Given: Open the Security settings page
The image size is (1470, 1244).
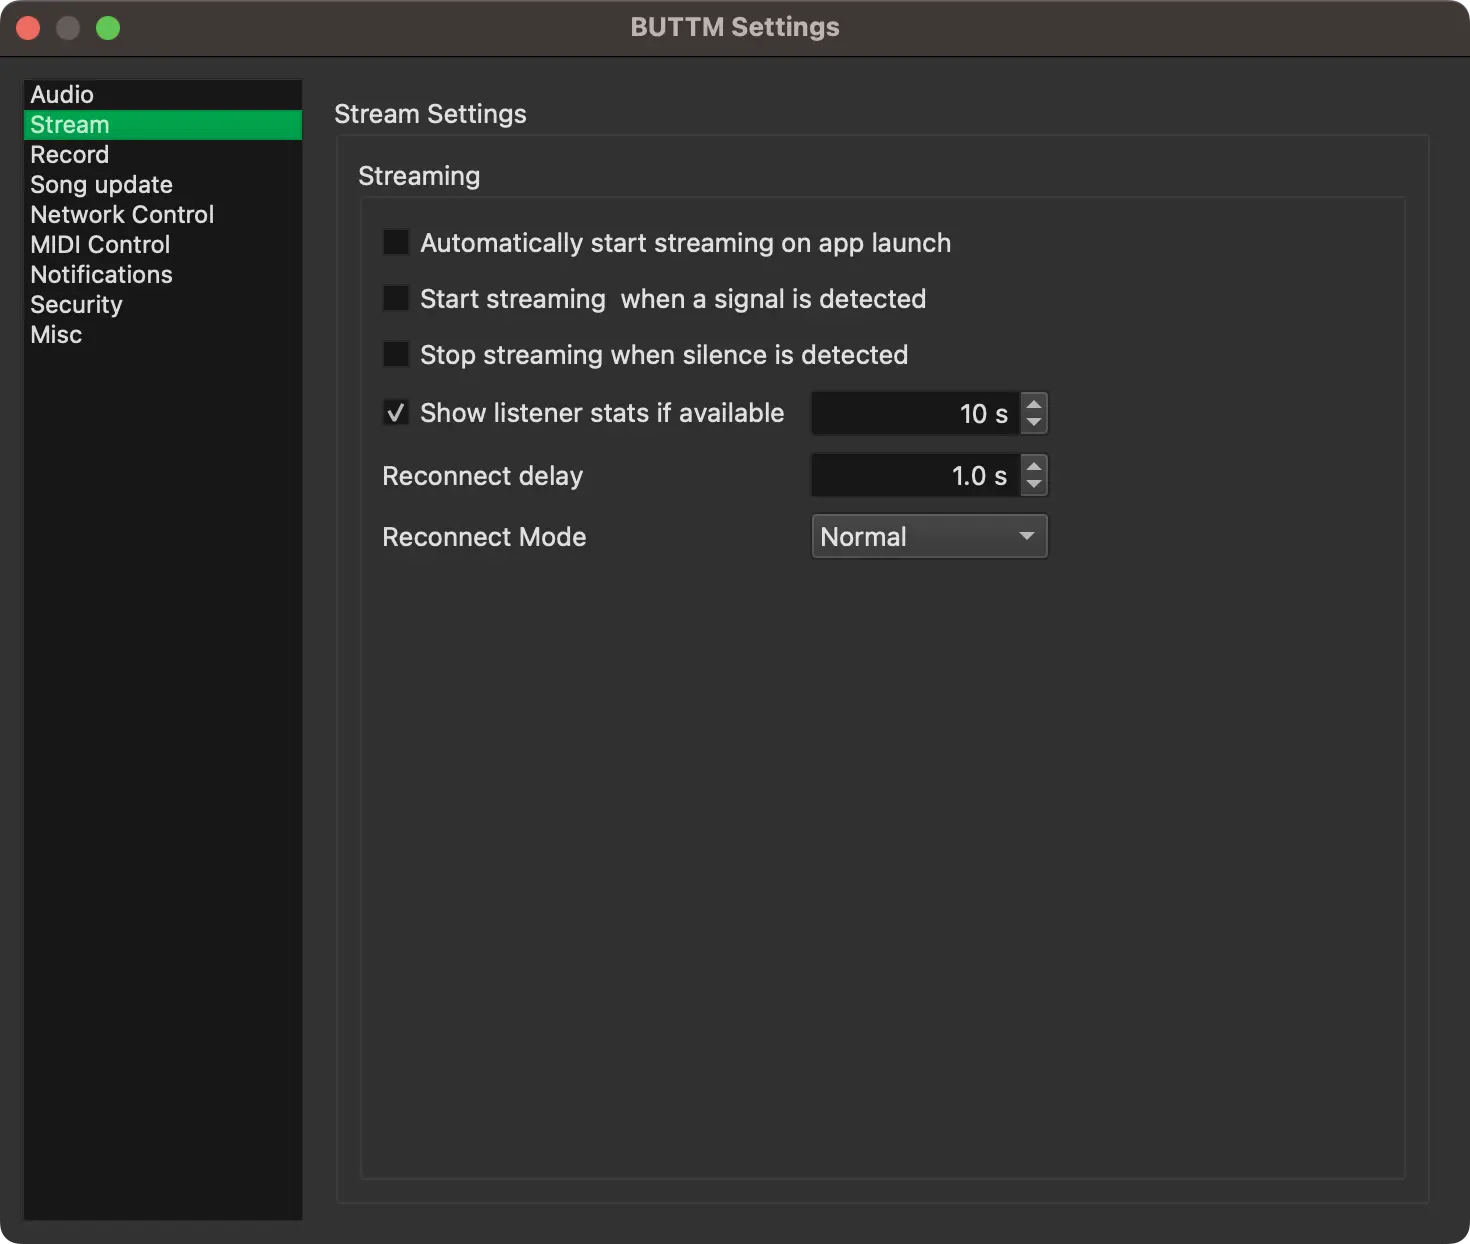Looking at the screenshot, I should (x=76, y=305).
